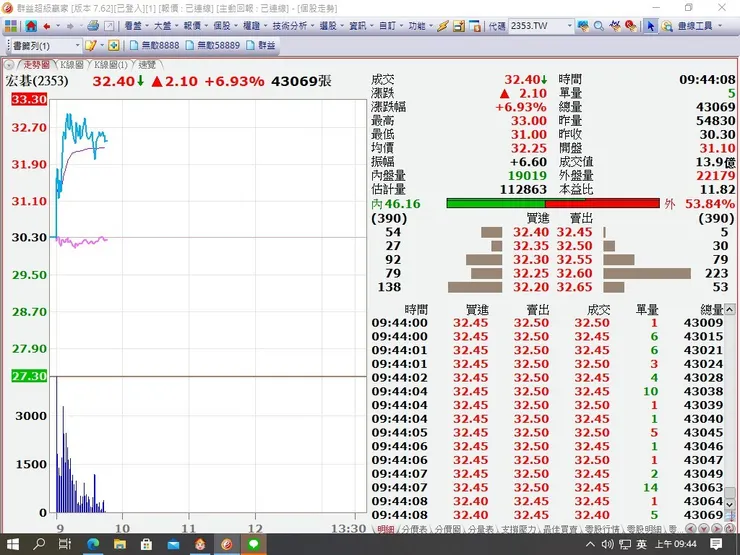Open the 無敵8888 bookmark

point(155,45)
